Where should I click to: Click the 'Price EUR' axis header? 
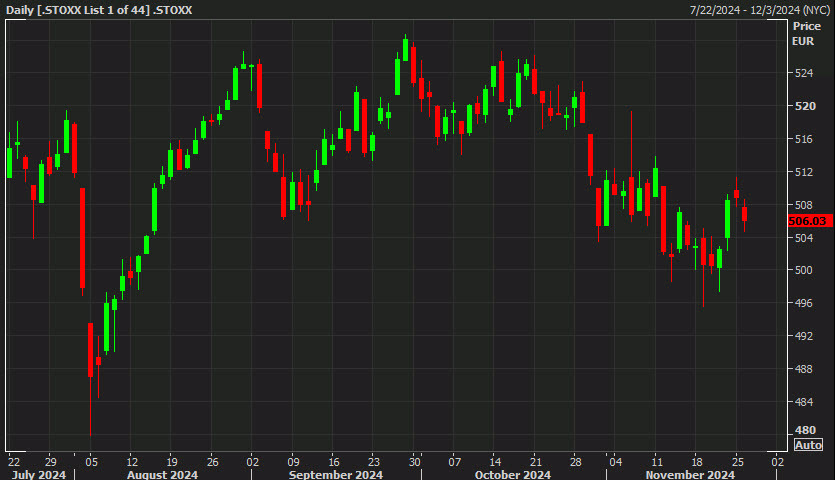[807, 34]
